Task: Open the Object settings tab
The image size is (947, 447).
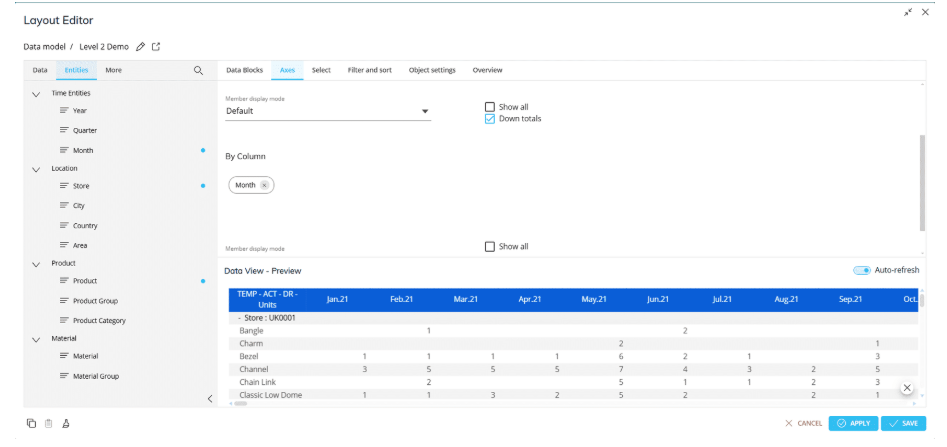Action: tap(432, 70)
